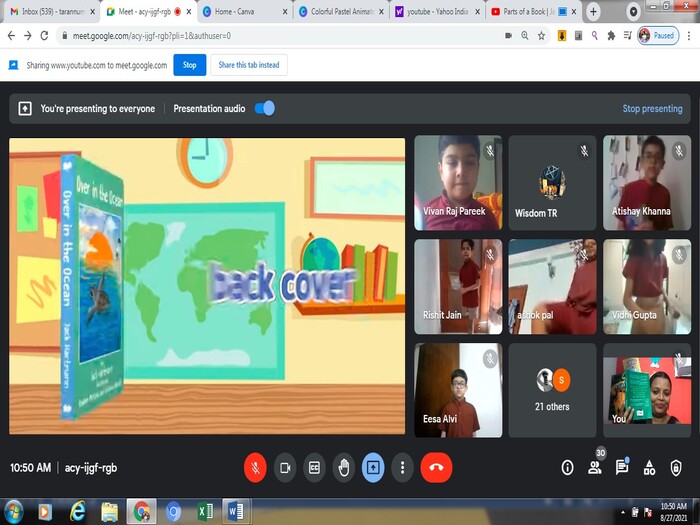Click the address bar URL
This screenshot has height=525, width=700.
(152, 36)
